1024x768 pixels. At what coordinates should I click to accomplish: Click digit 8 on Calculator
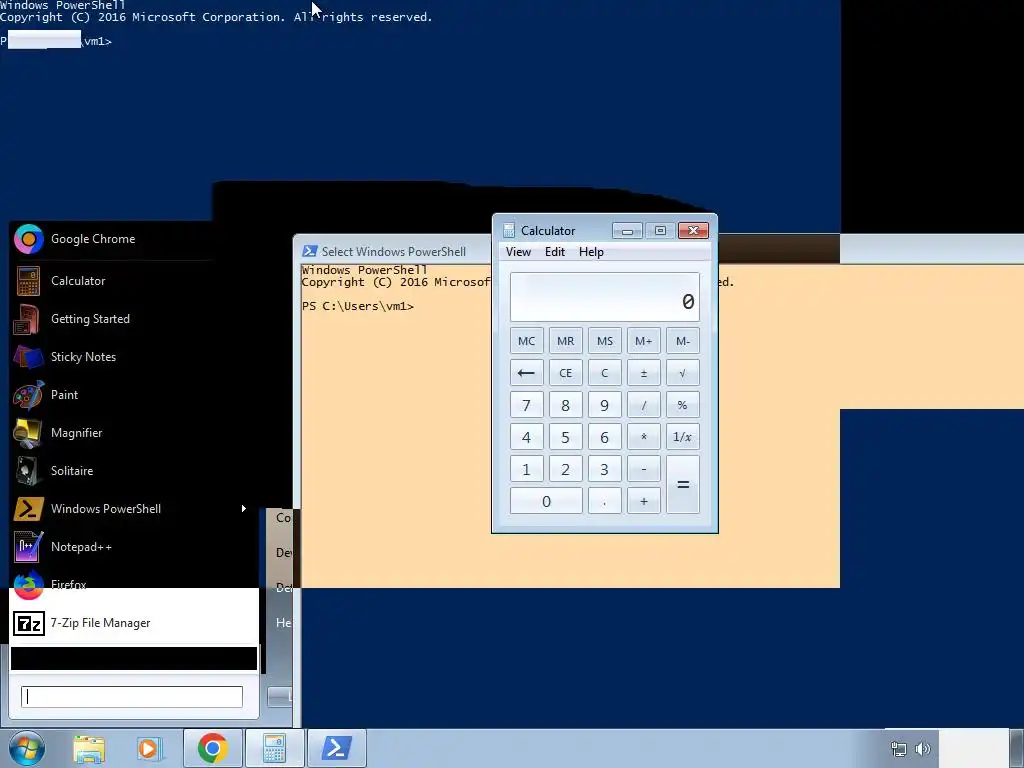566,405
